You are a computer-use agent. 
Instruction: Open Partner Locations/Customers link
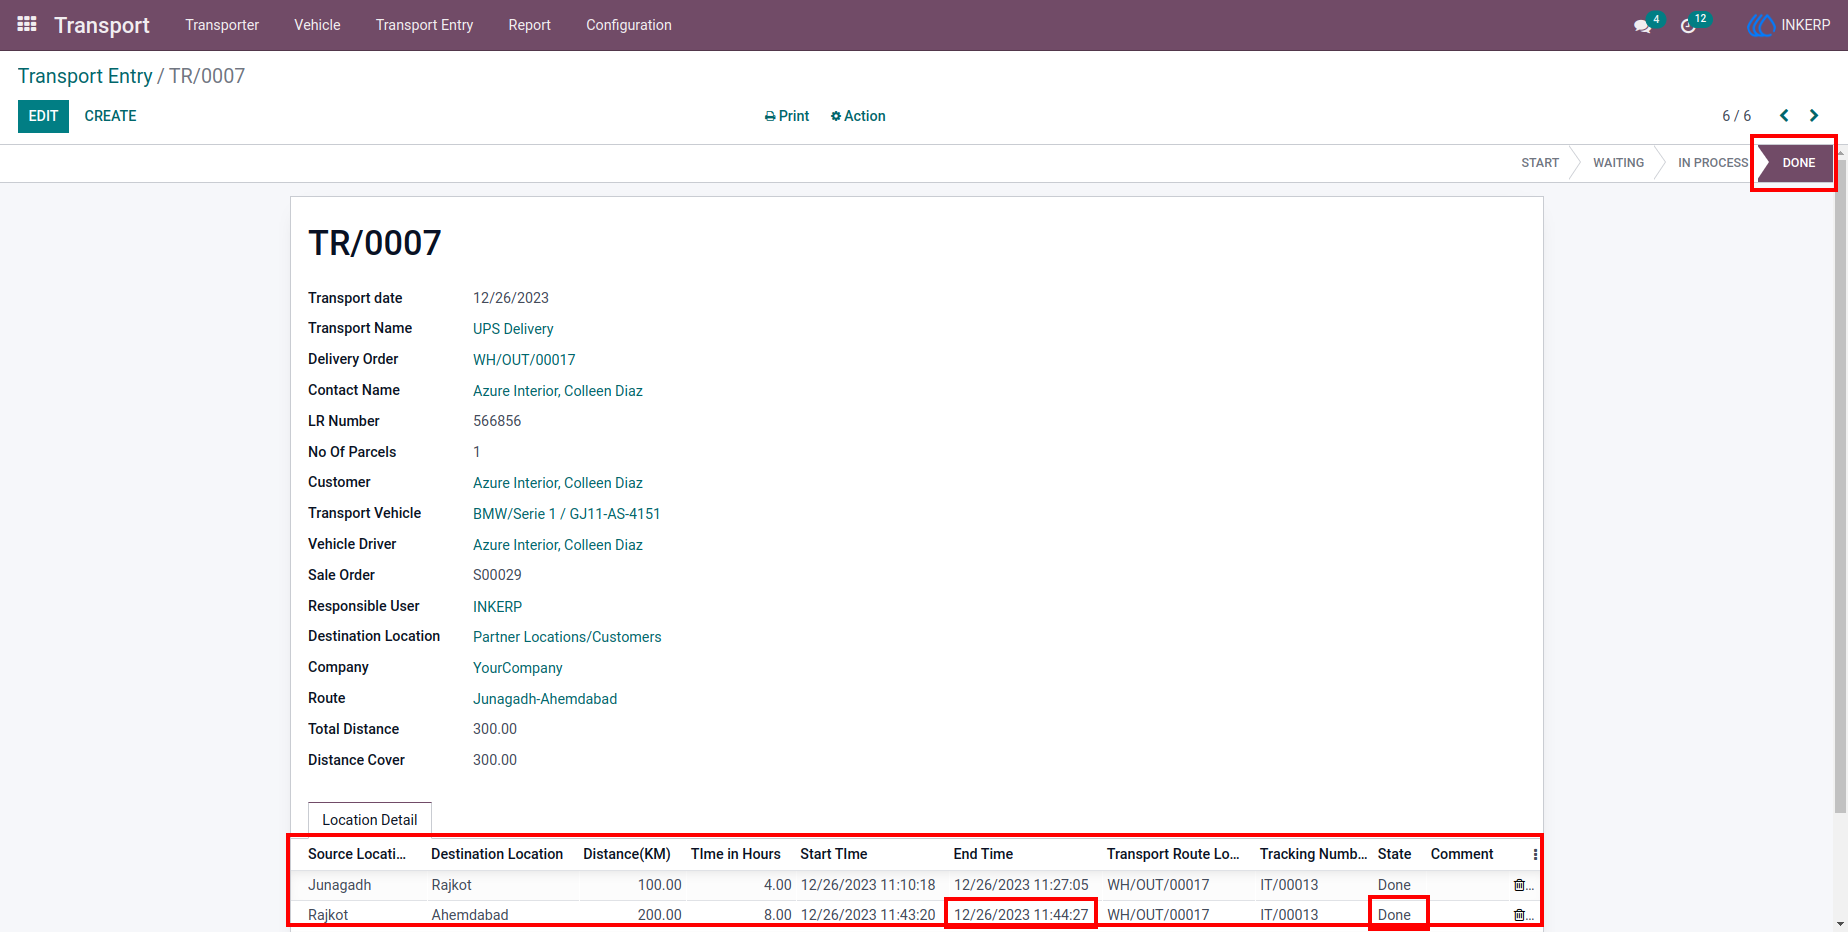[567, 637]
